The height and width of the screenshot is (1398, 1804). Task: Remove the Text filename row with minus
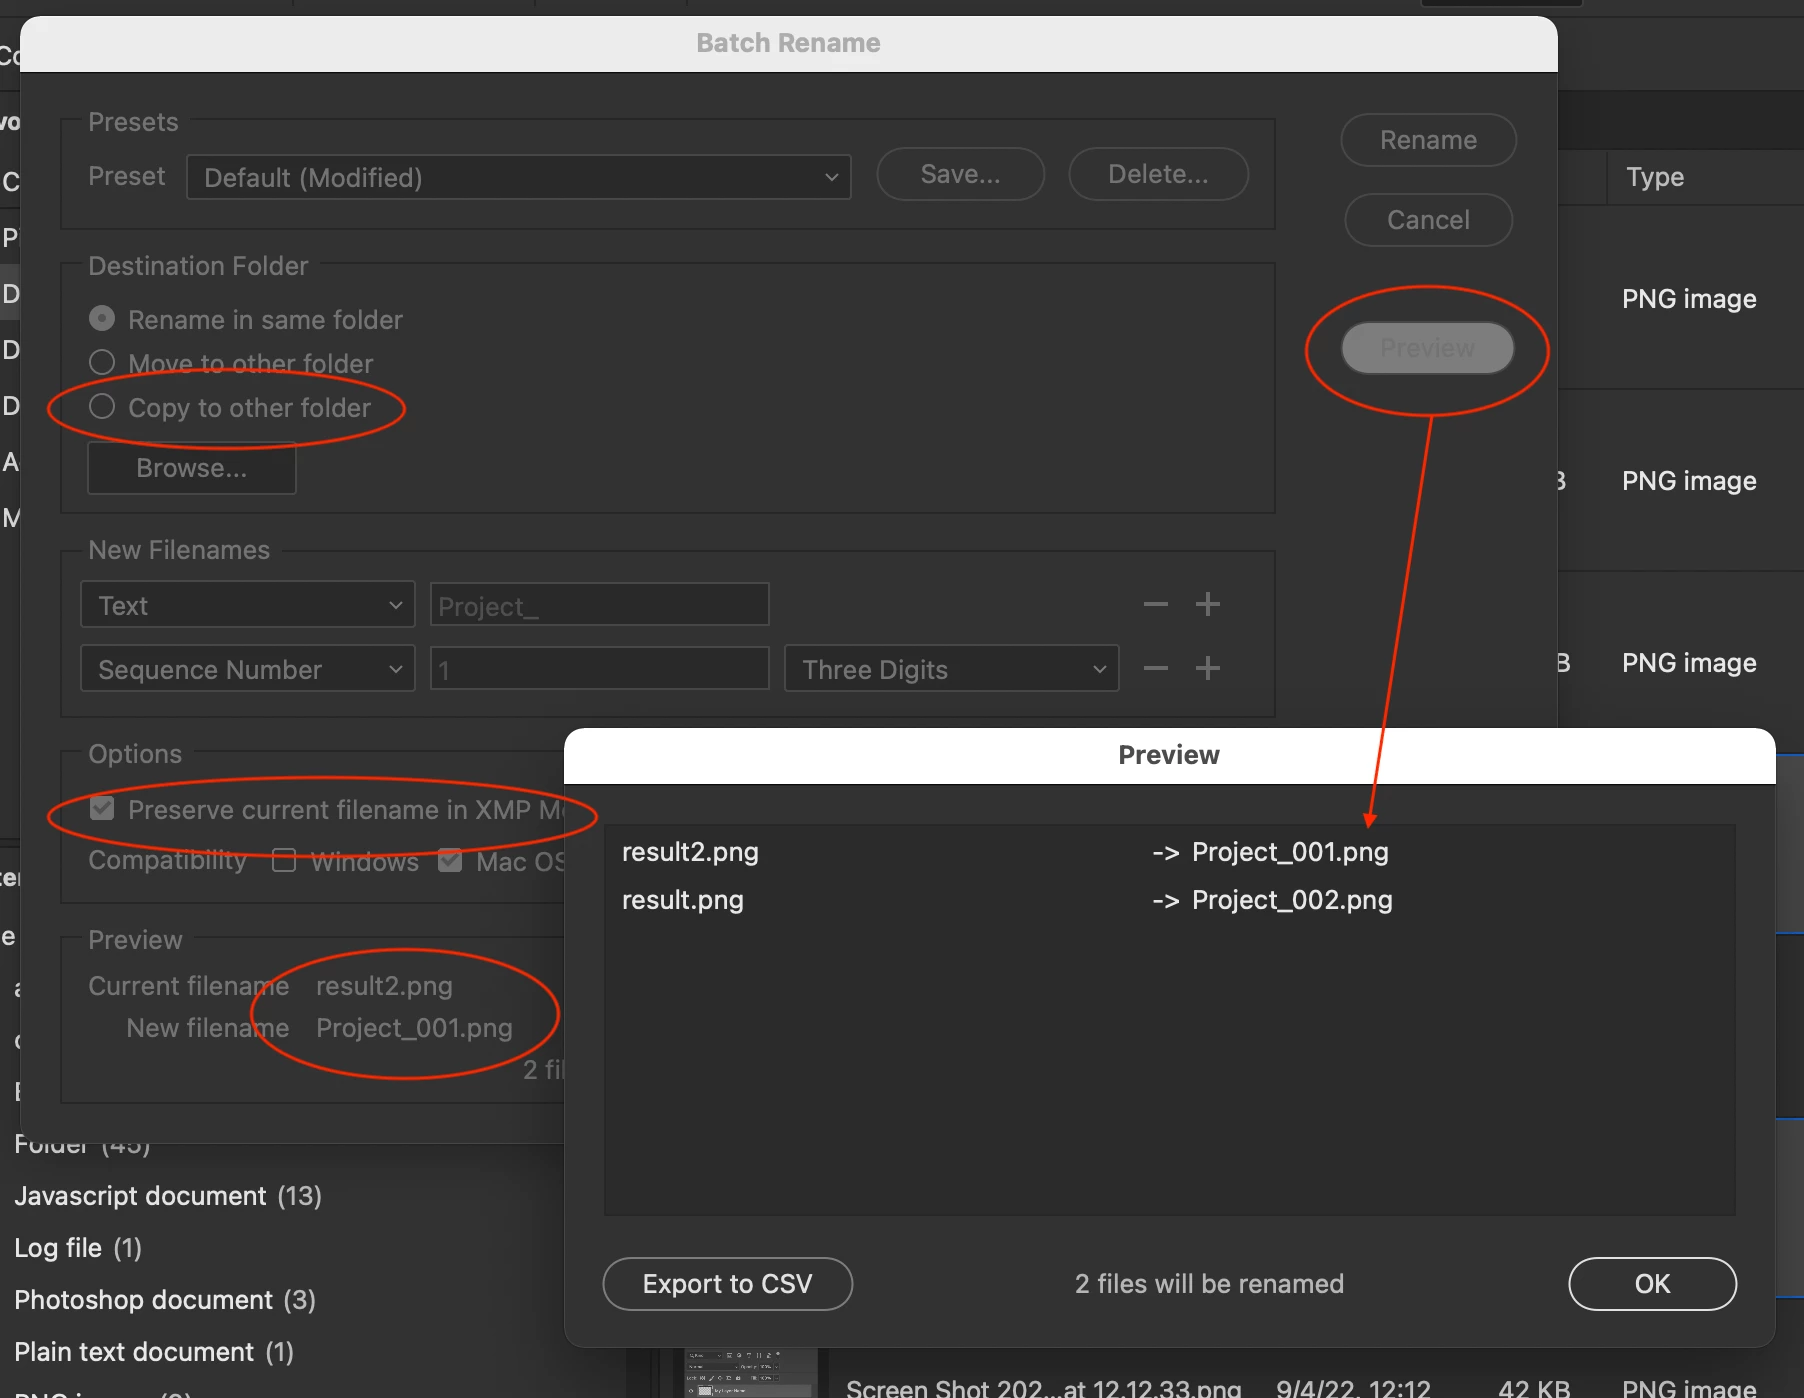[x=1155, y=604]
